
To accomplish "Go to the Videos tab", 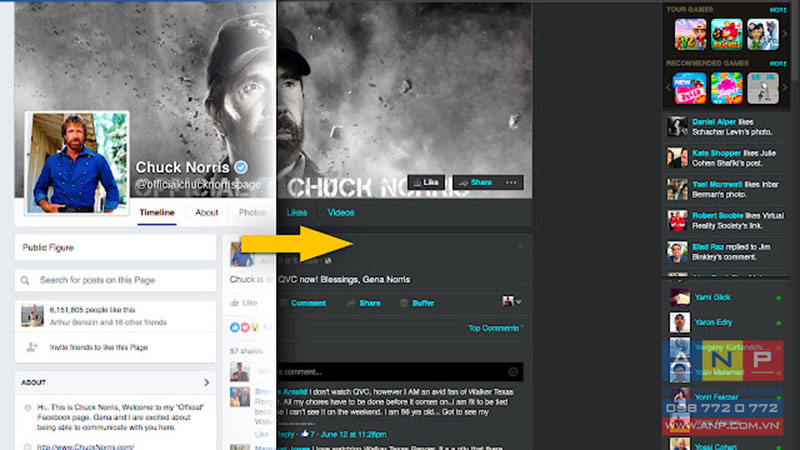I will pyautogui.click(x=341, y=212).
